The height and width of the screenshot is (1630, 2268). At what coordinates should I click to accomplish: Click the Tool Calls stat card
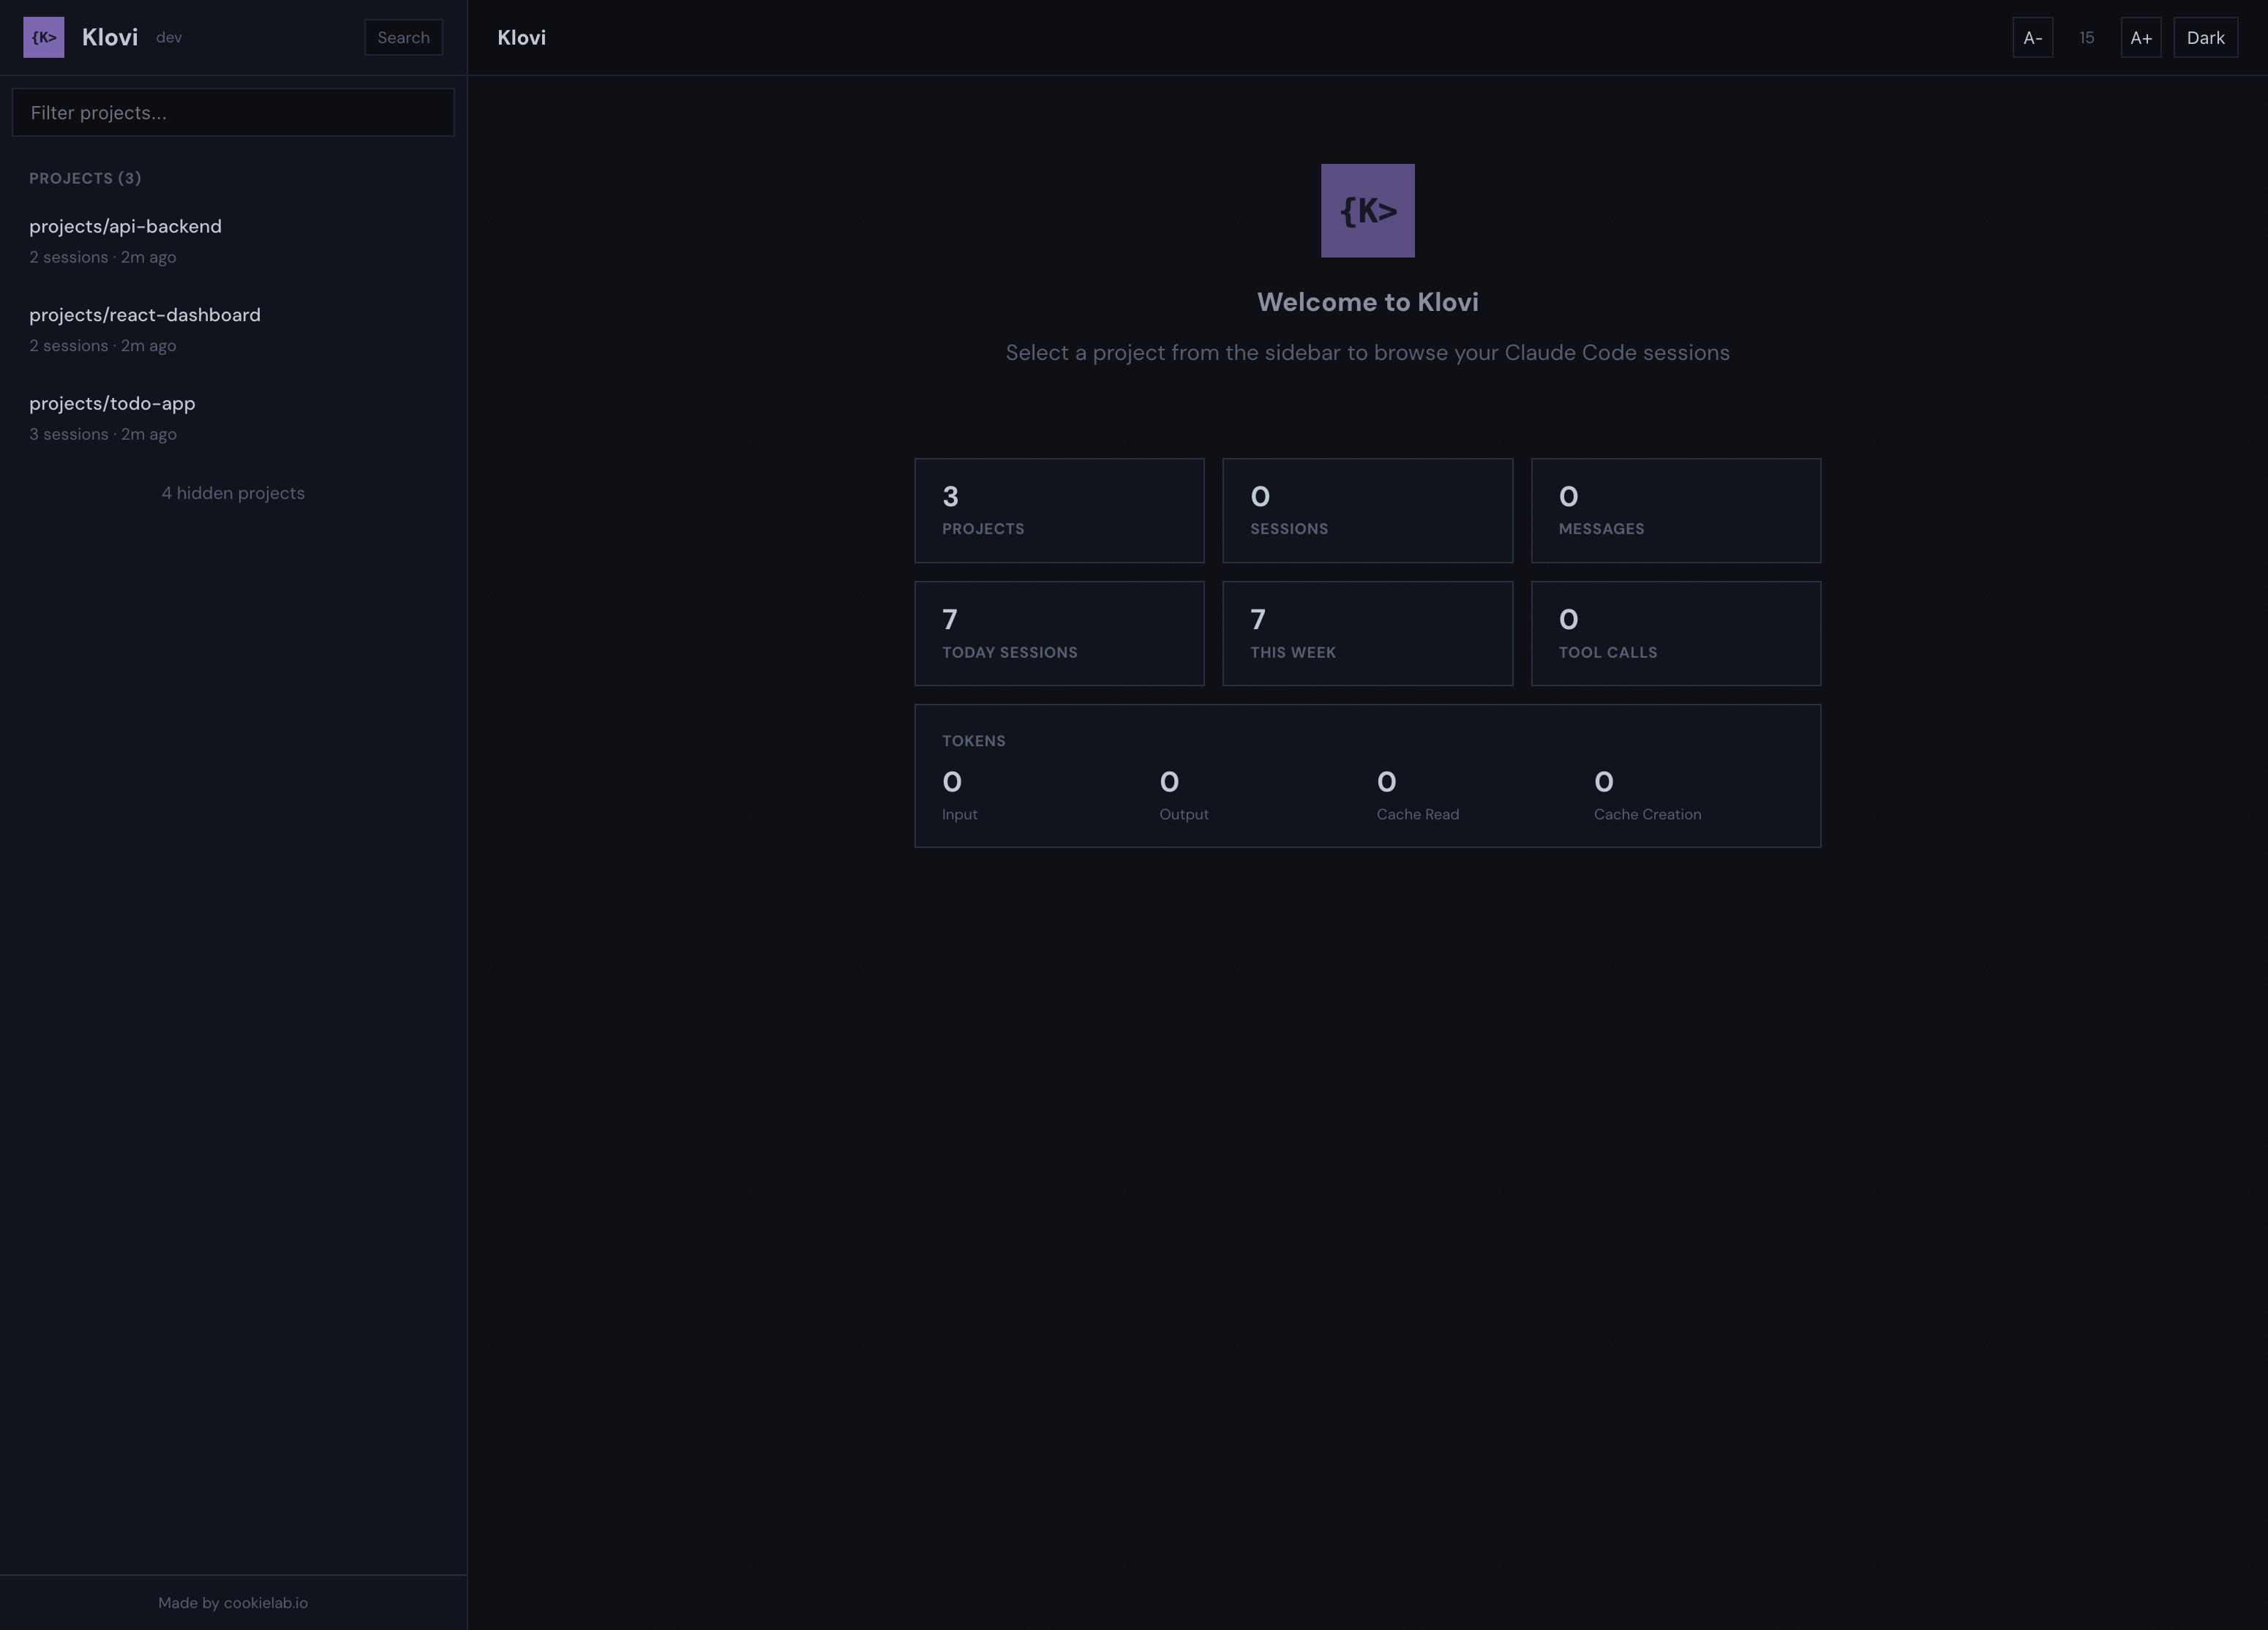click(x=1676, y=633)
